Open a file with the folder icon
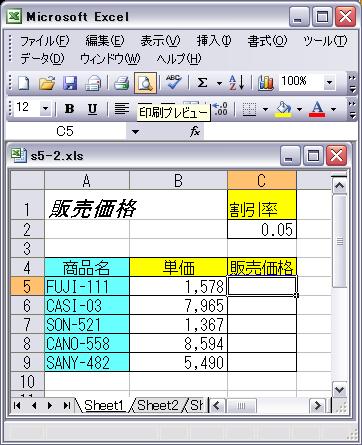Image resolution: width=362 pixels, height=445 pixels. (x=47, y=83)
